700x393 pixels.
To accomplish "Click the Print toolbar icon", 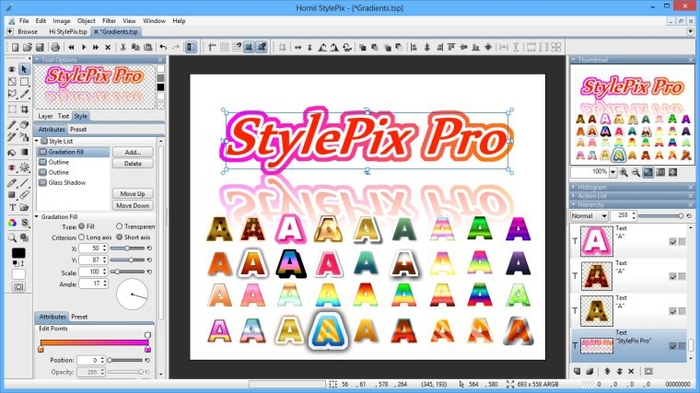I will click(55, 47).
